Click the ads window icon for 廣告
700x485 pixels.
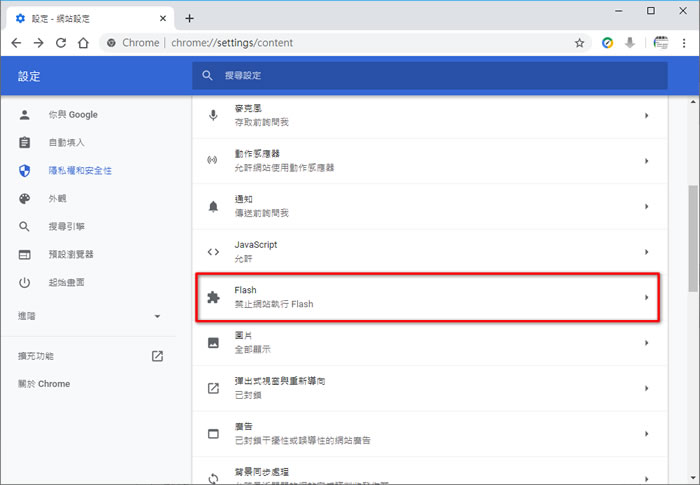click(x=213, y=434)
